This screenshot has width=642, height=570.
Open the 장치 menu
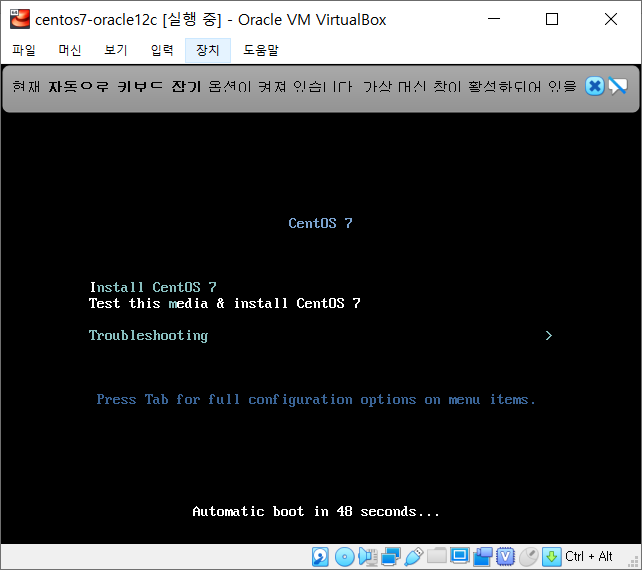[x=208, y=50]
